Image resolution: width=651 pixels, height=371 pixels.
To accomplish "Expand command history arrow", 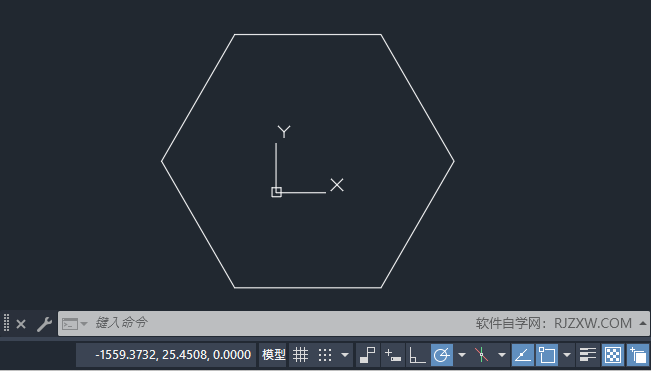I will [643, 323].
